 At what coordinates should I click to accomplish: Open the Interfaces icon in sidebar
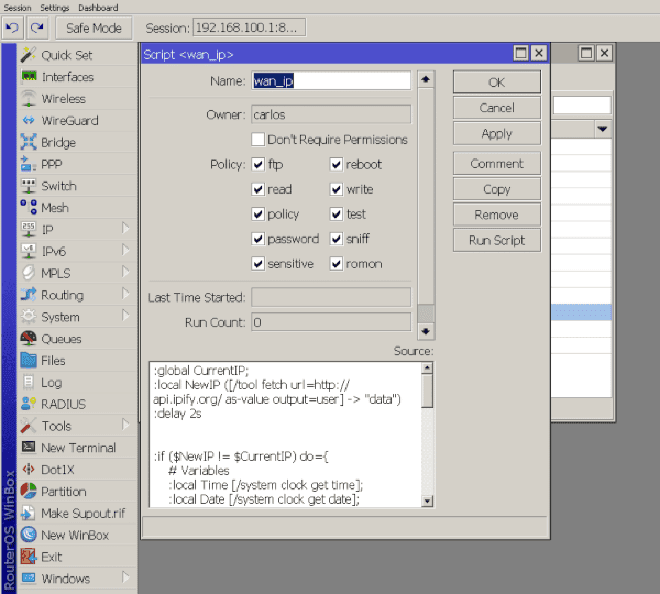(29, 76)
